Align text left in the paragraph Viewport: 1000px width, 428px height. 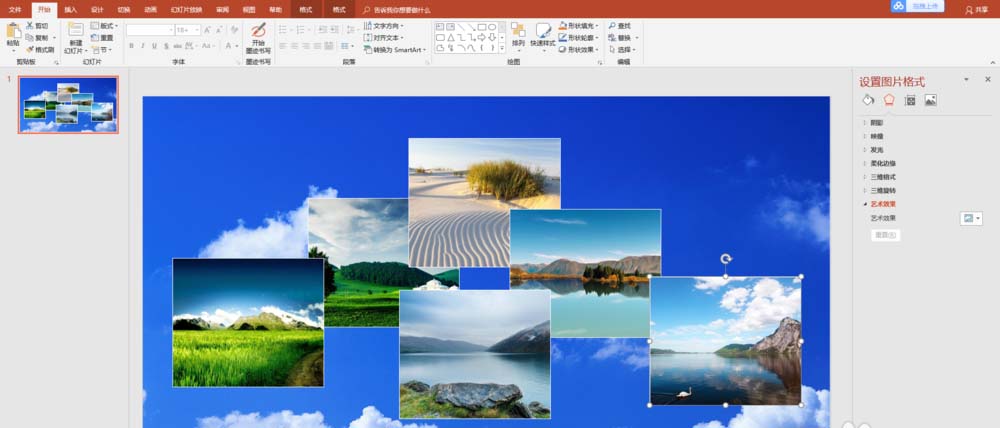pos(283,46)
